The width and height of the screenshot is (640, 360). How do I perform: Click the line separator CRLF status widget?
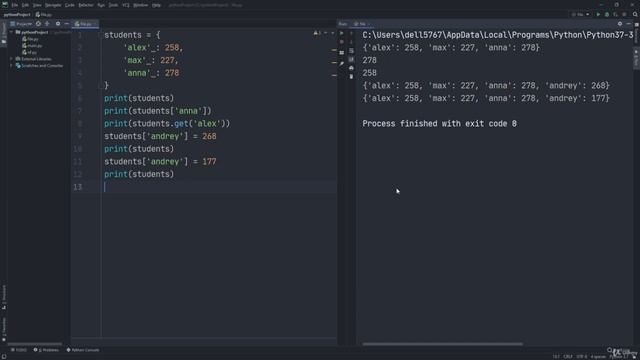[568, 356]
